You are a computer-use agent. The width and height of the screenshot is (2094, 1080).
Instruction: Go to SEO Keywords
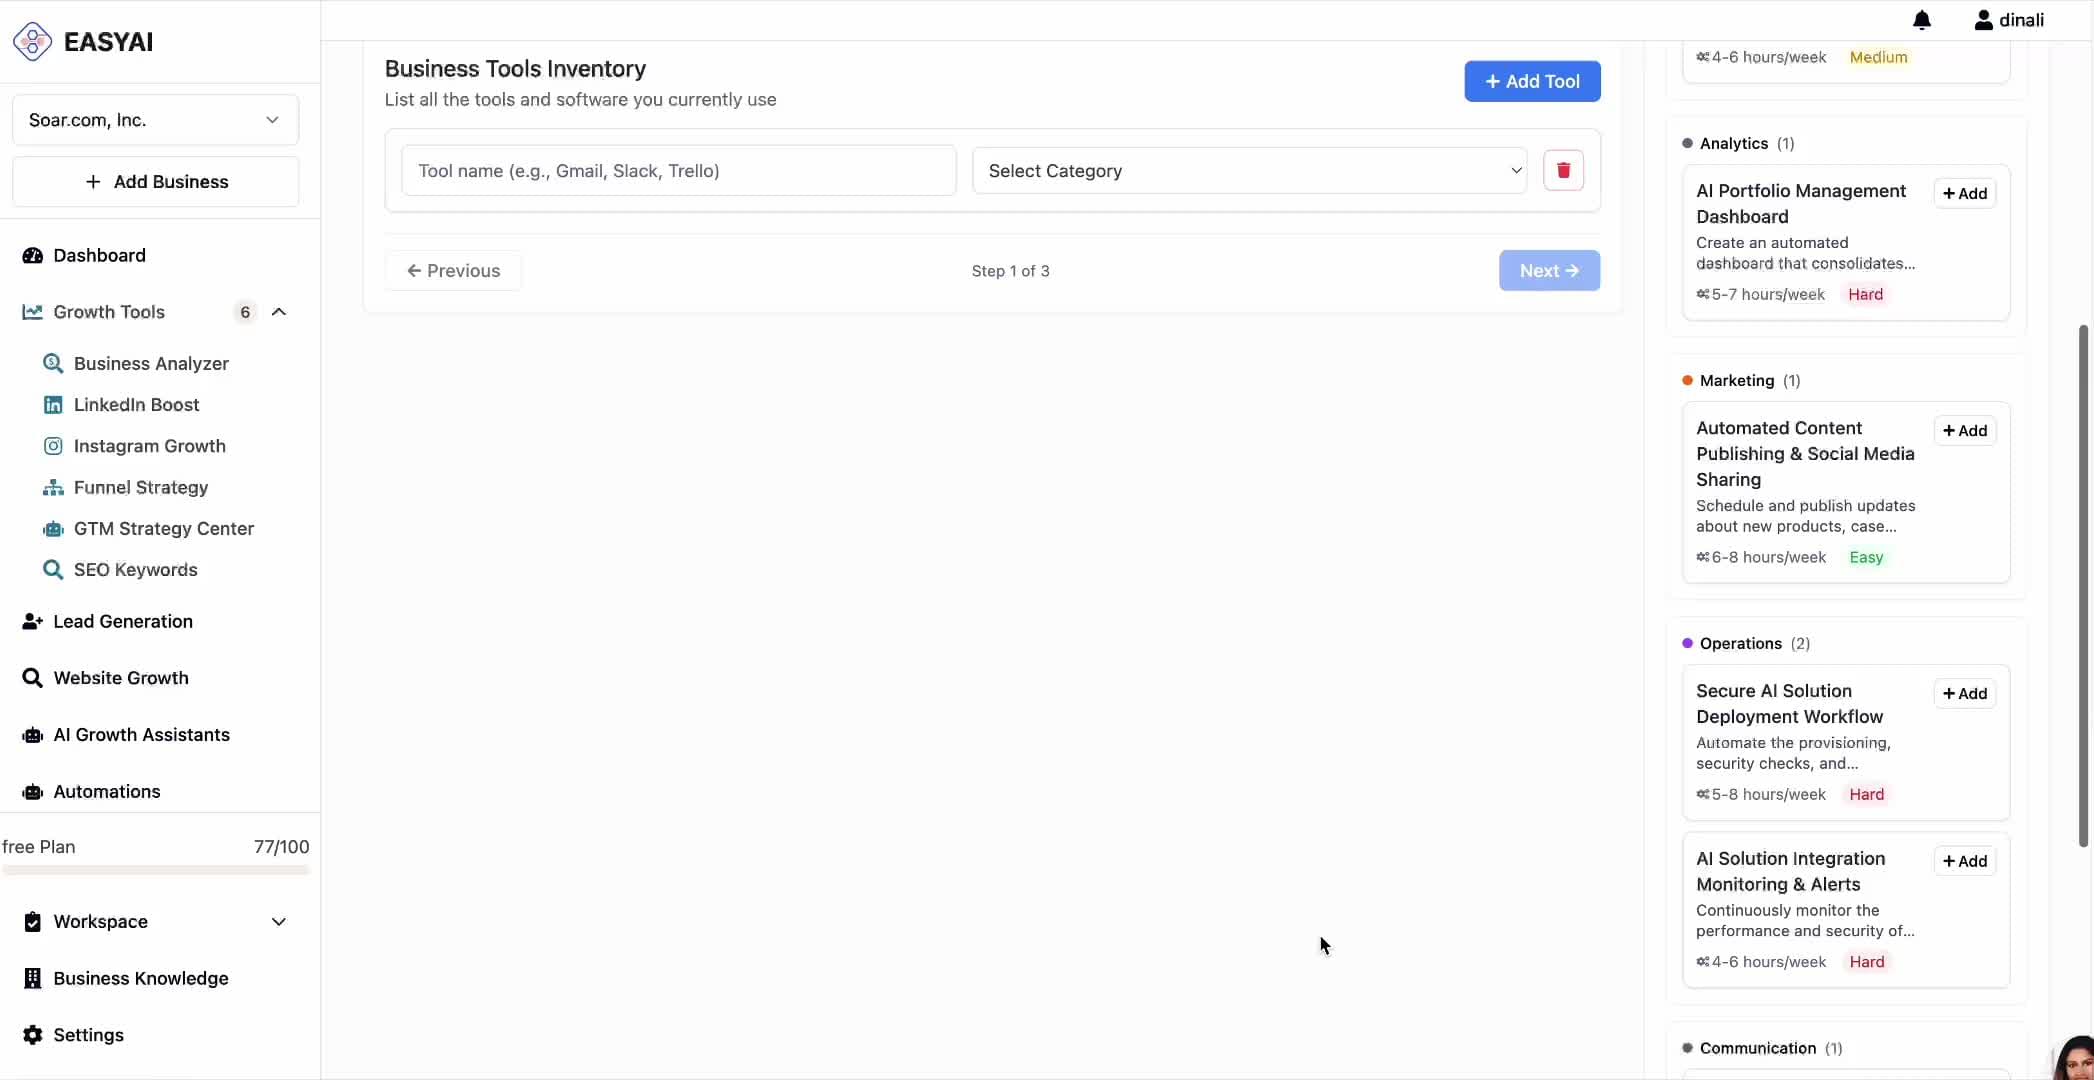135,570
